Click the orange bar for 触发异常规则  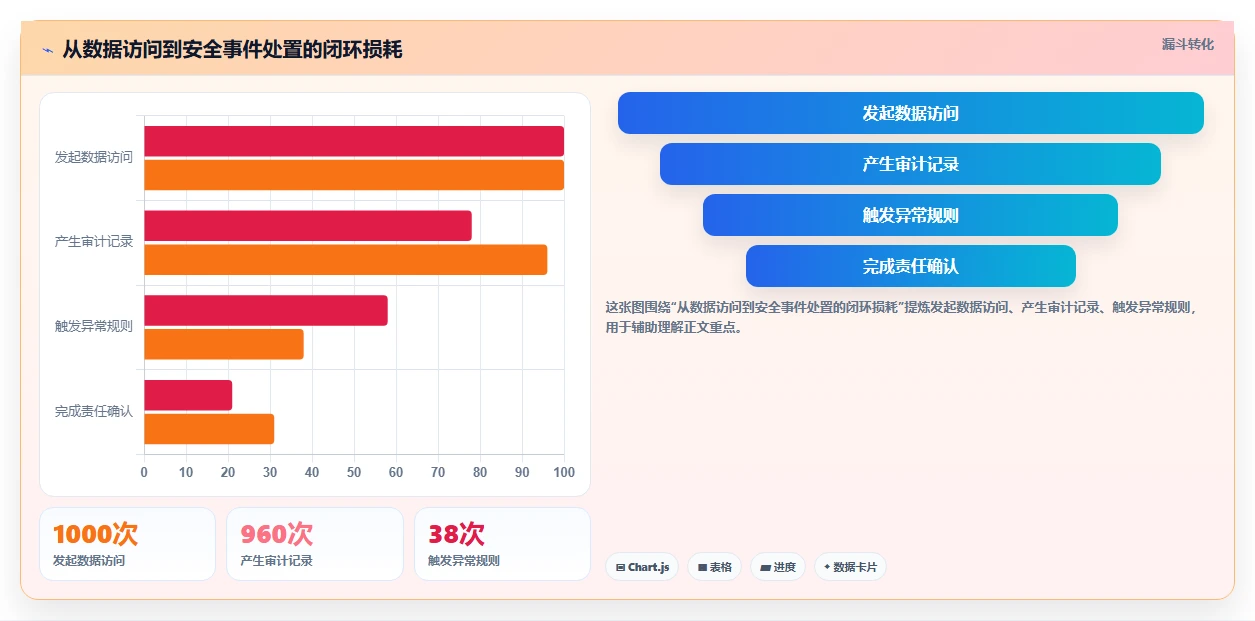pyautogui.click(x=224, y=344)
